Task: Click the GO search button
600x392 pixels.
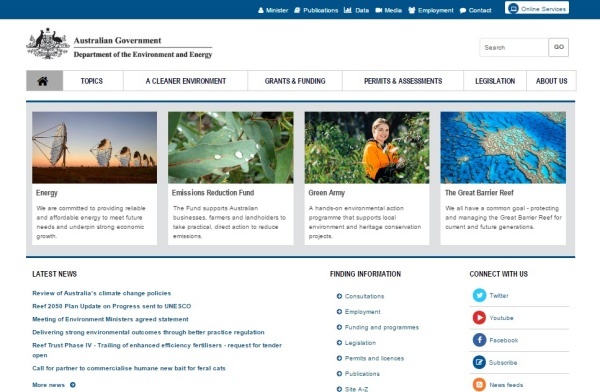Action: 559,47
